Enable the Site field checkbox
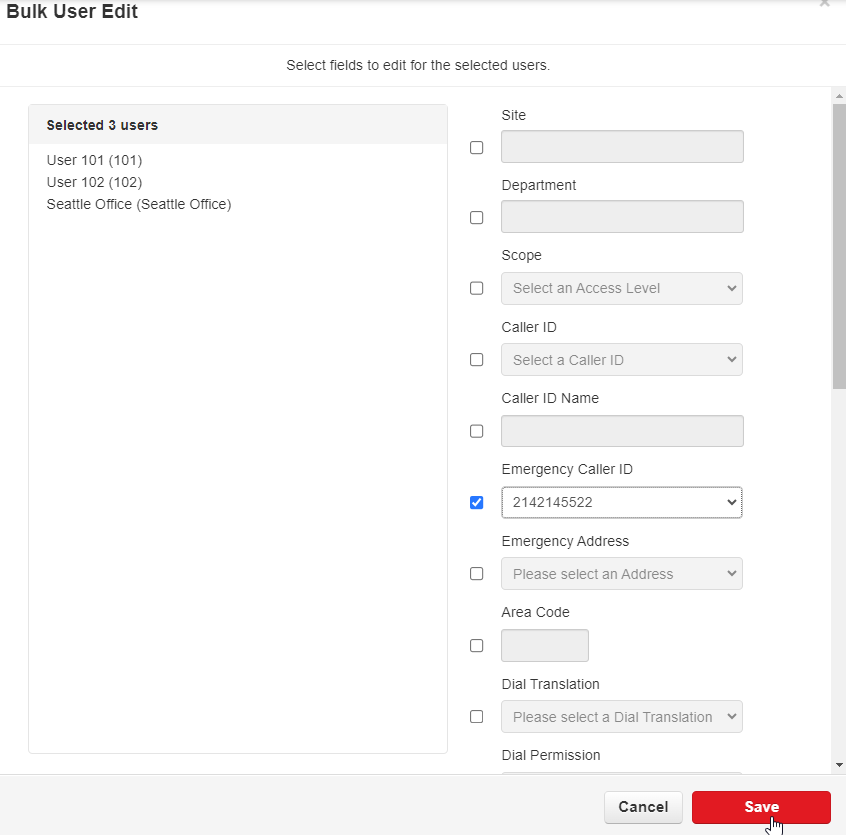This screenshot has height=835, width=846. [477, 147]
